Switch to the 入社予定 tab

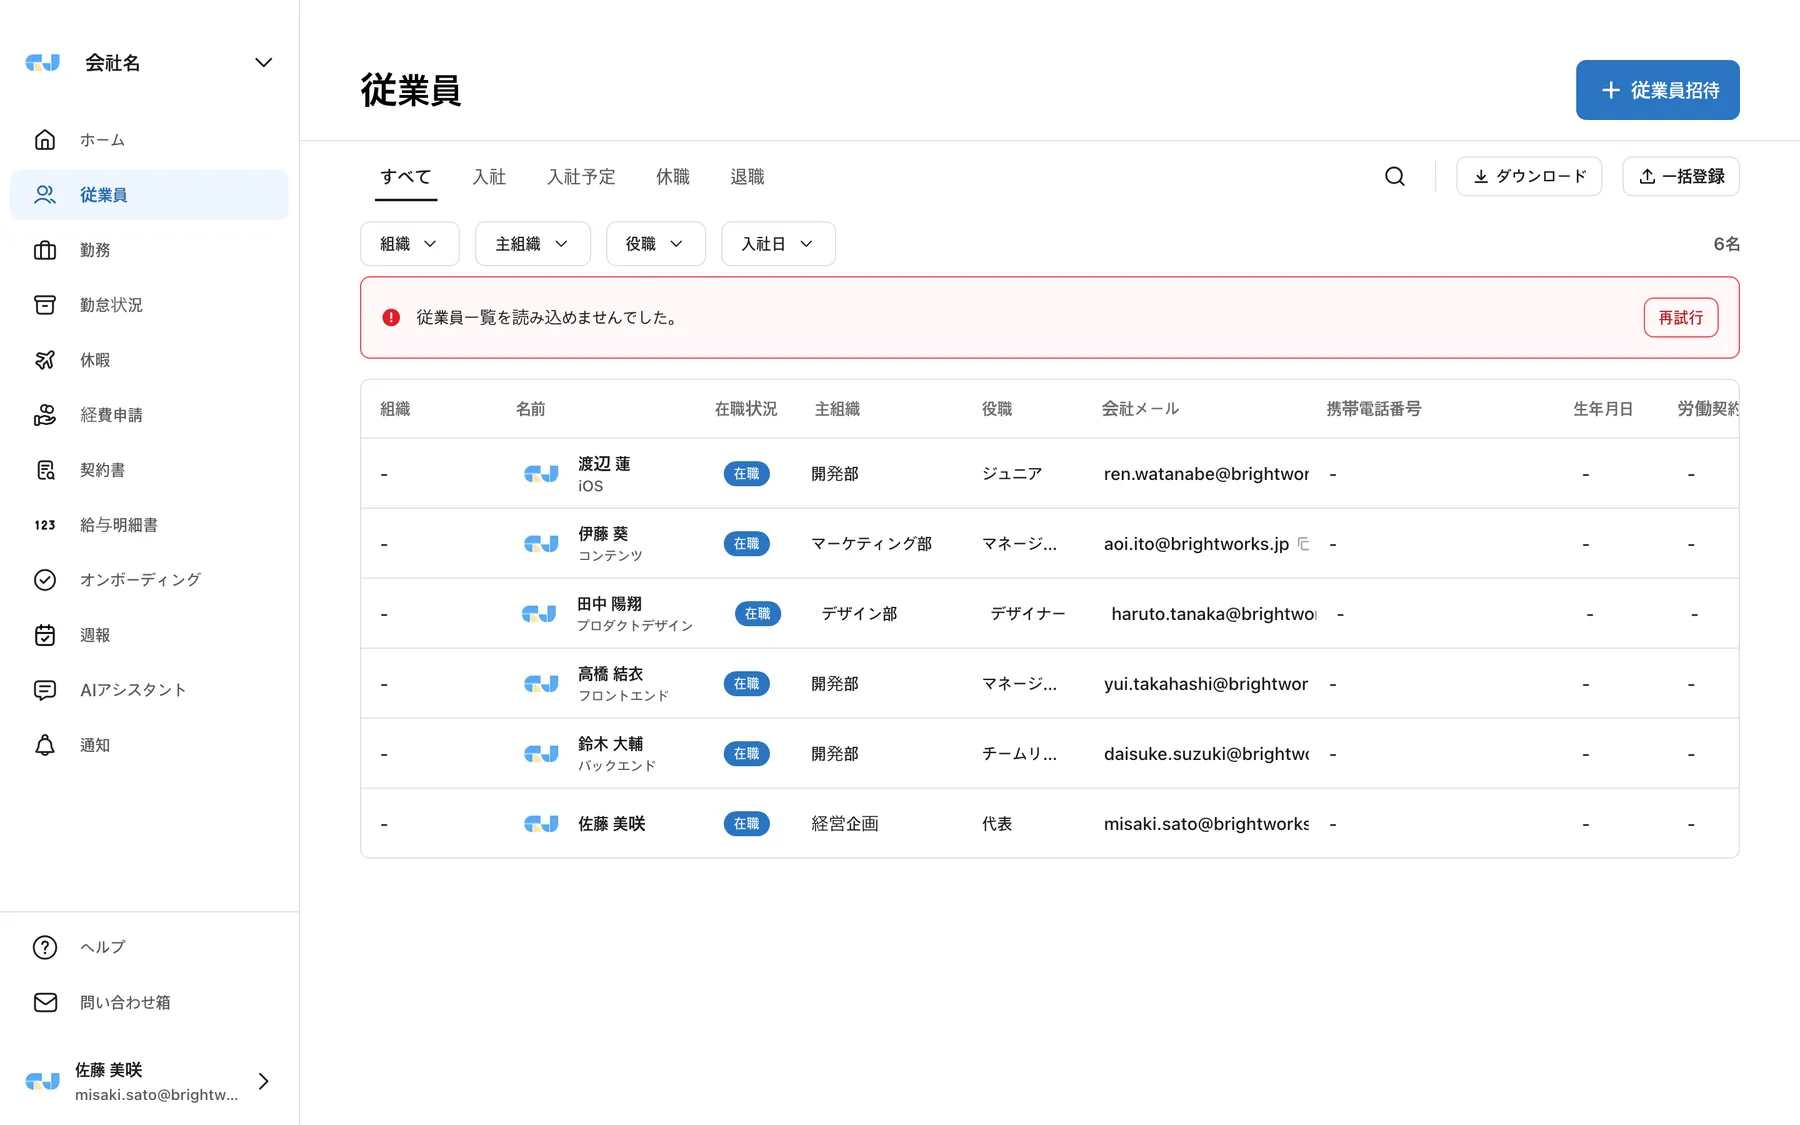coord(581,177)
